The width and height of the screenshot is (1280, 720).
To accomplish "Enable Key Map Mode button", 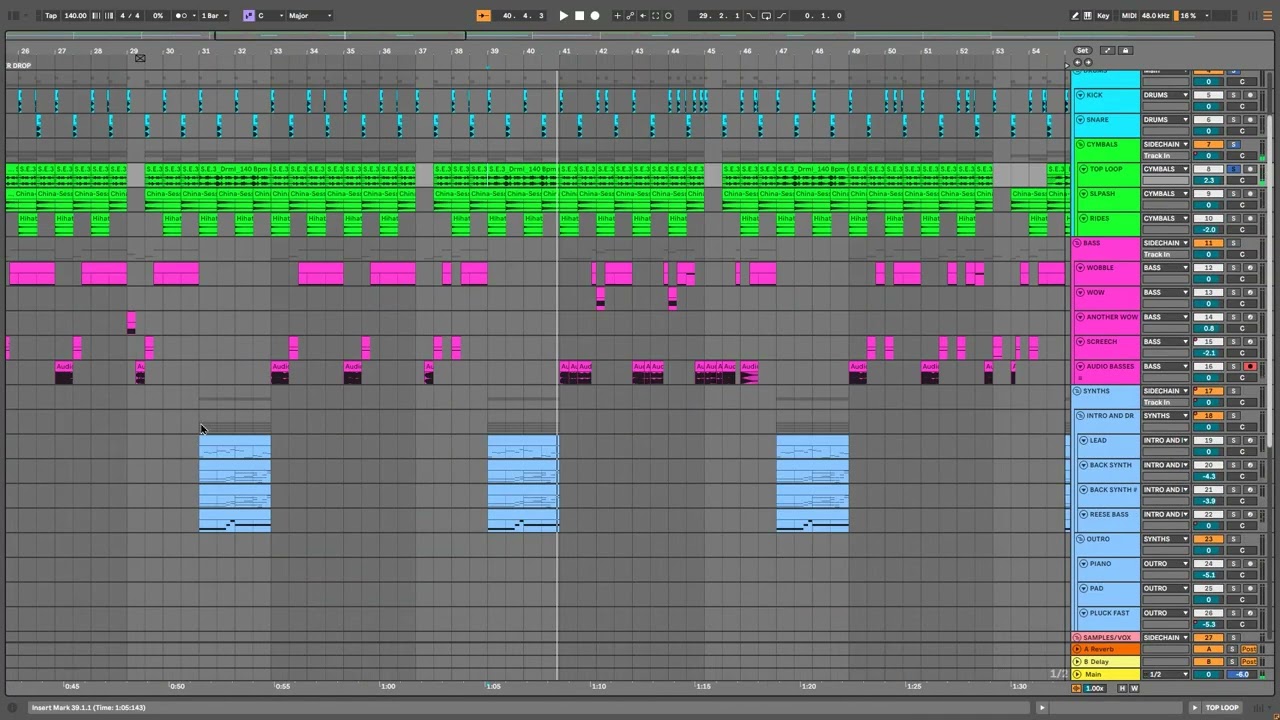I will click(1103, 15).
